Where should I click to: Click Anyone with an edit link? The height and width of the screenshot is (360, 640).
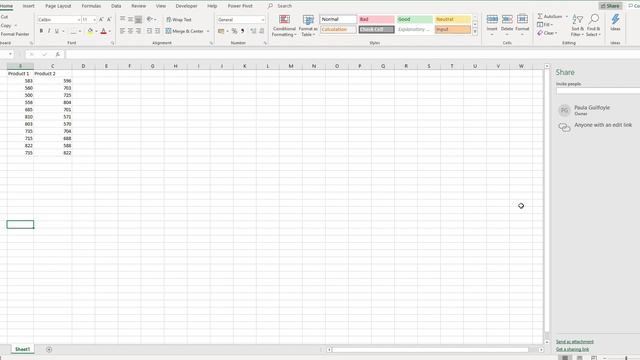pos(603,125)
